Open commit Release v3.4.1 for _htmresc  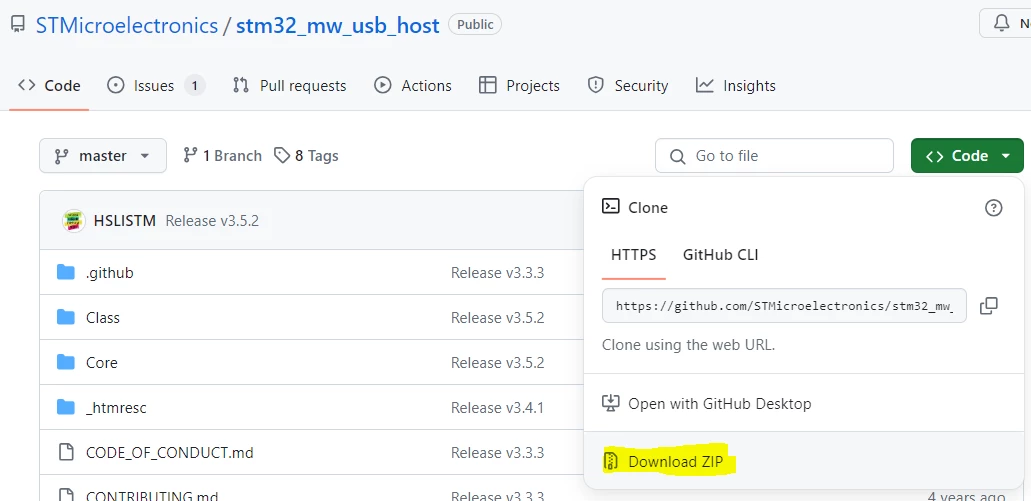497,408
